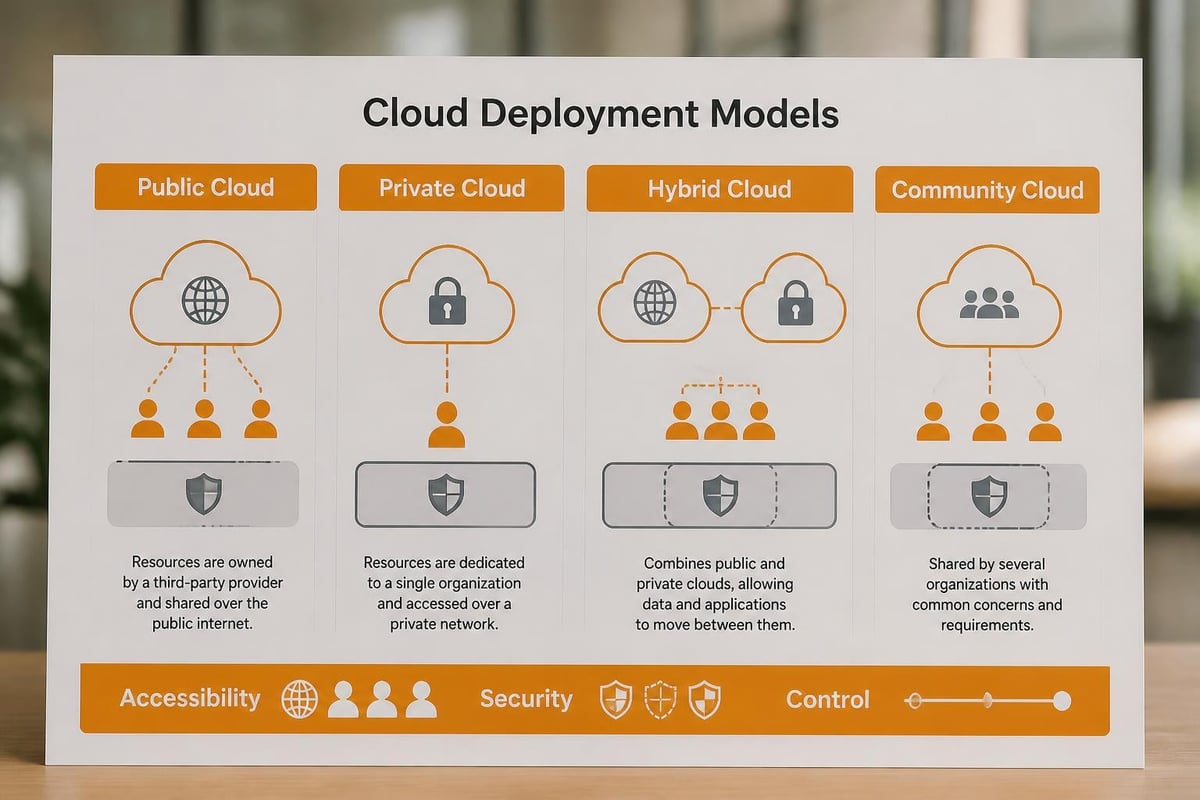Click the text 'Resources are owned by a third-party provider'
This screenshot has width=1200, height=800.
pos(204,573)
